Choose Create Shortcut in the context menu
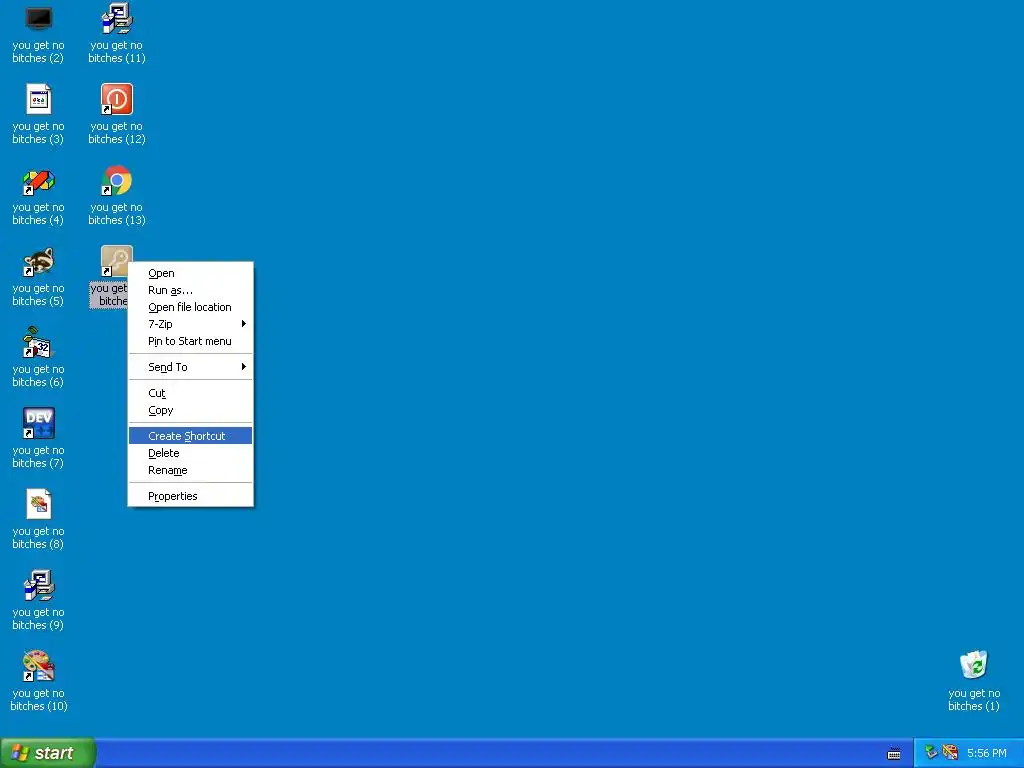 [191, 436]
